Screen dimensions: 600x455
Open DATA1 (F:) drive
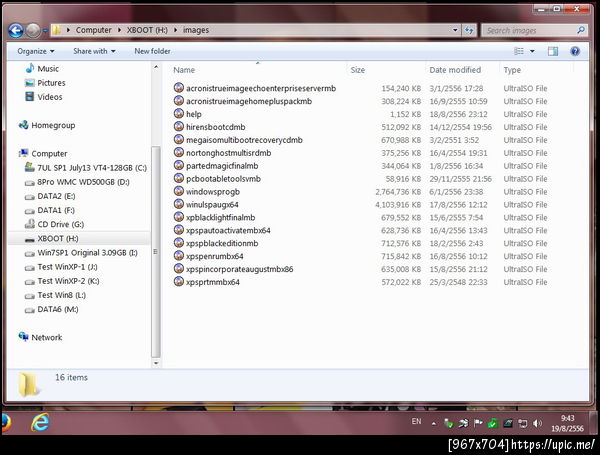(x=50, y=210)
